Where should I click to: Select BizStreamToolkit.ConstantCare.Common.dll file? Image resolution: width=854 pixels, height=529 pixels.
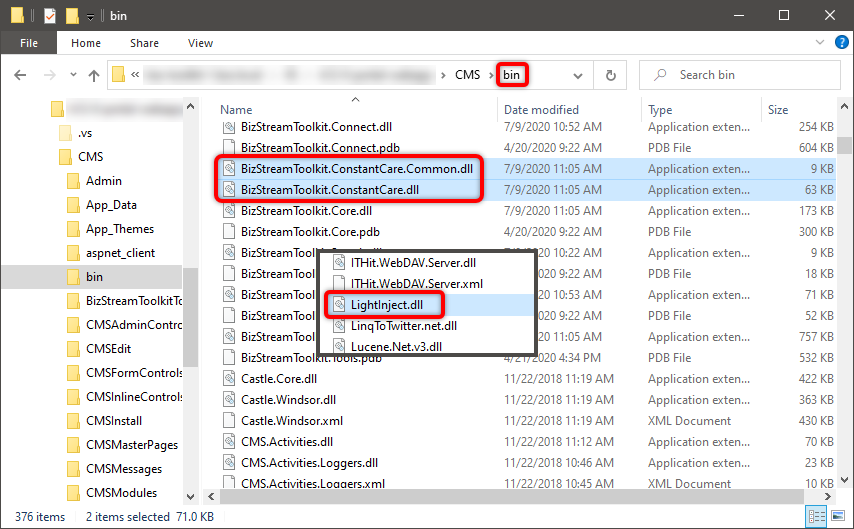click(x=357, y=169)
